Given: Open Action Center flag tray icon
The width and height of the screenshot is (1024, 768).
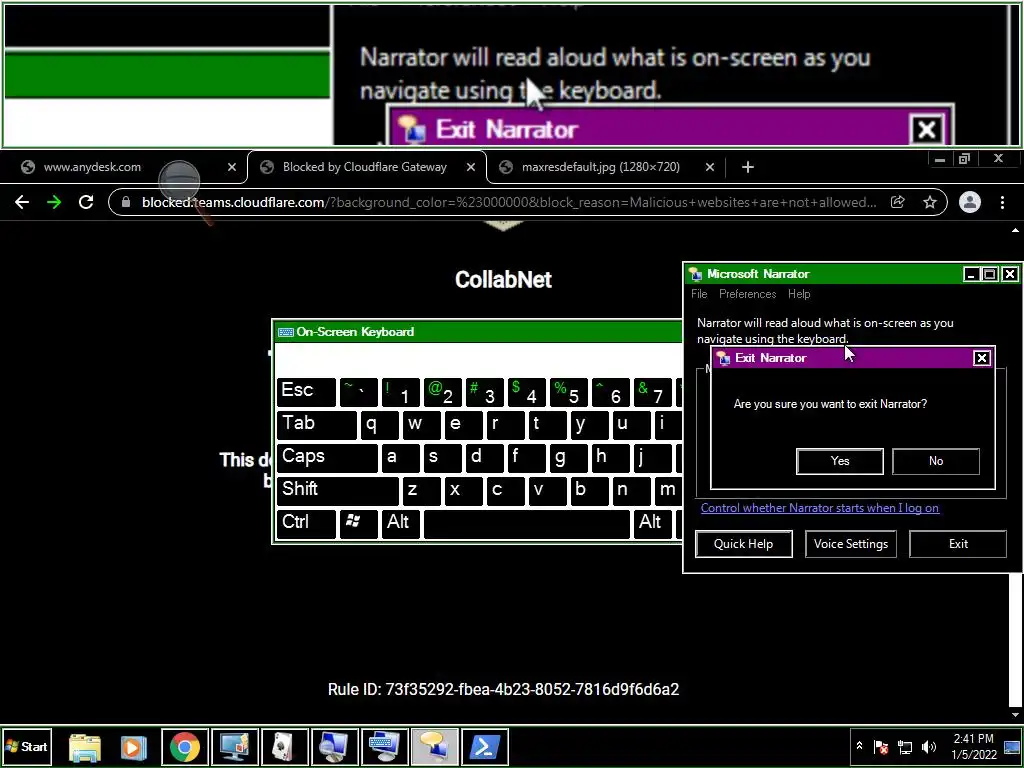Looking at the screenshot, I should (x=881, y=746).
